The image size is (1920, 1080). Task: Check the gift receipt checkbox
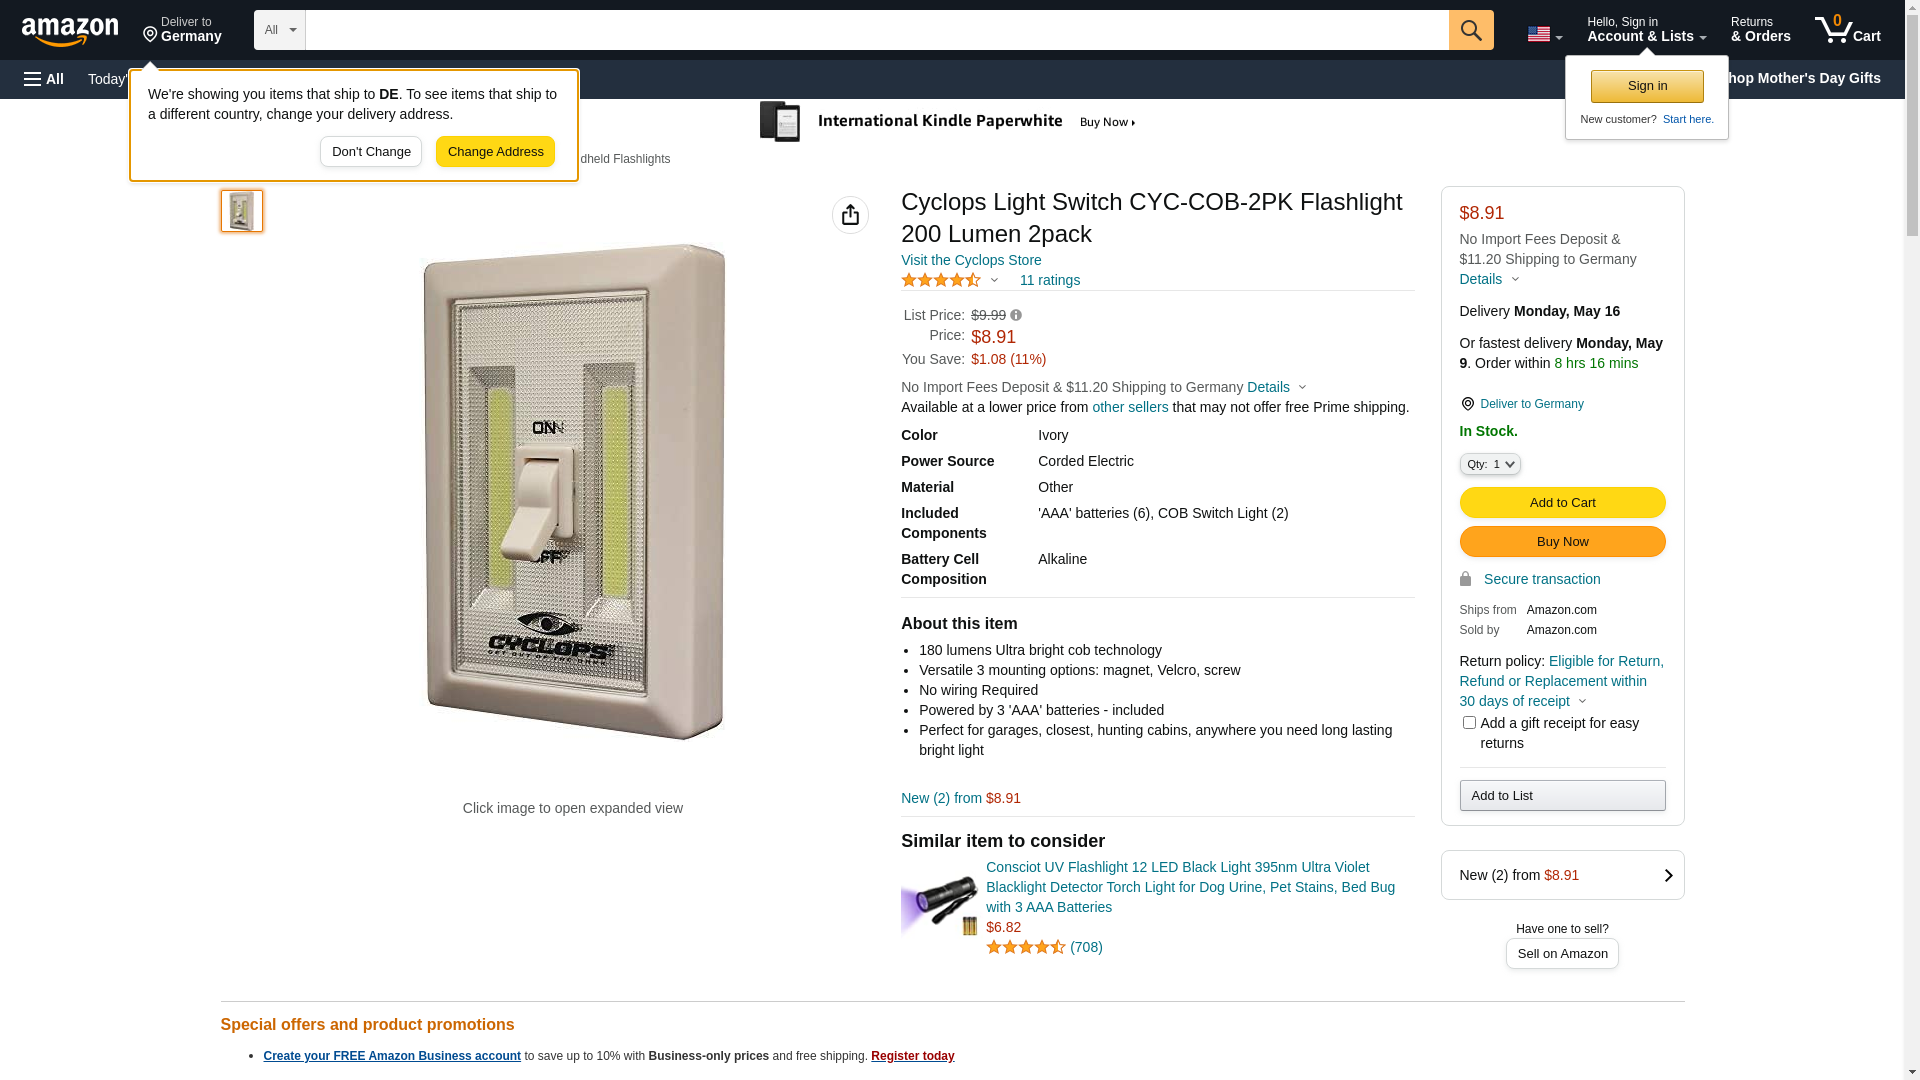(1469, 722)
